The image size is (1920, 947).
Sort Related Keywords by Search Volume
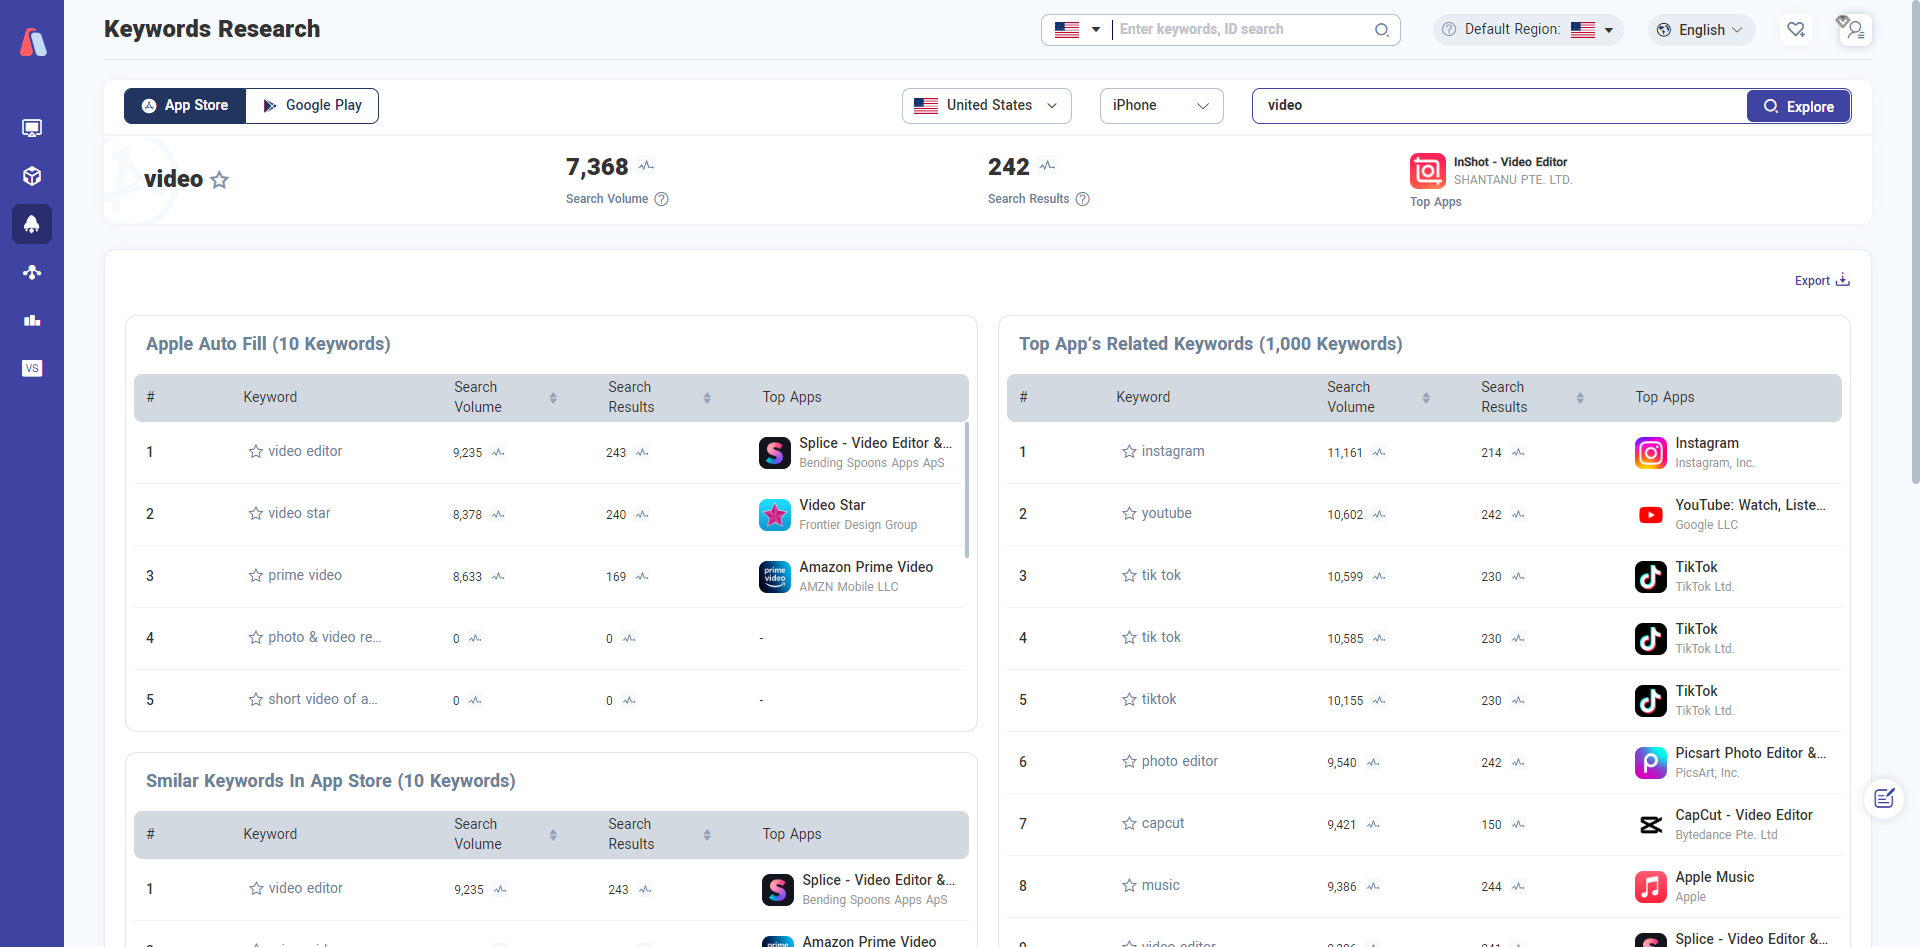[1426, 398]
